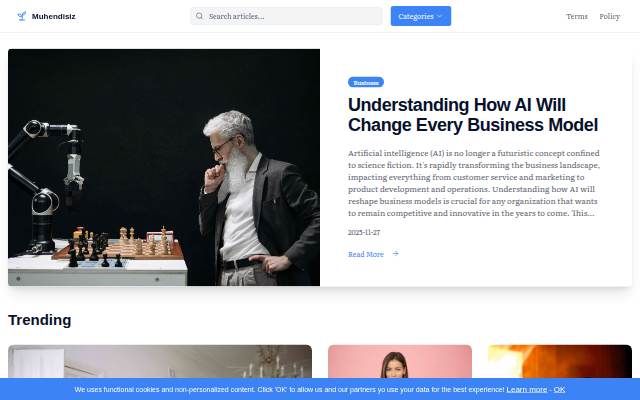Screen dimensions: 640x400
Task: Click the Trending section heading
Action: point(40,320)
